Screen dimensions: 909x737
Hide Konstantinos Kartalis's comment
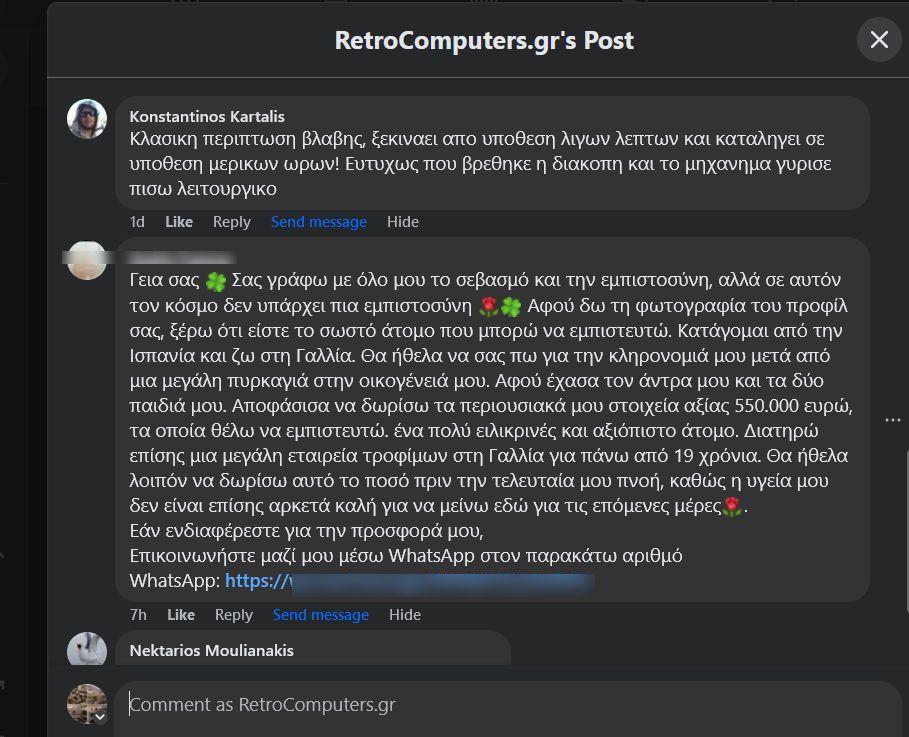coord(403,222)
